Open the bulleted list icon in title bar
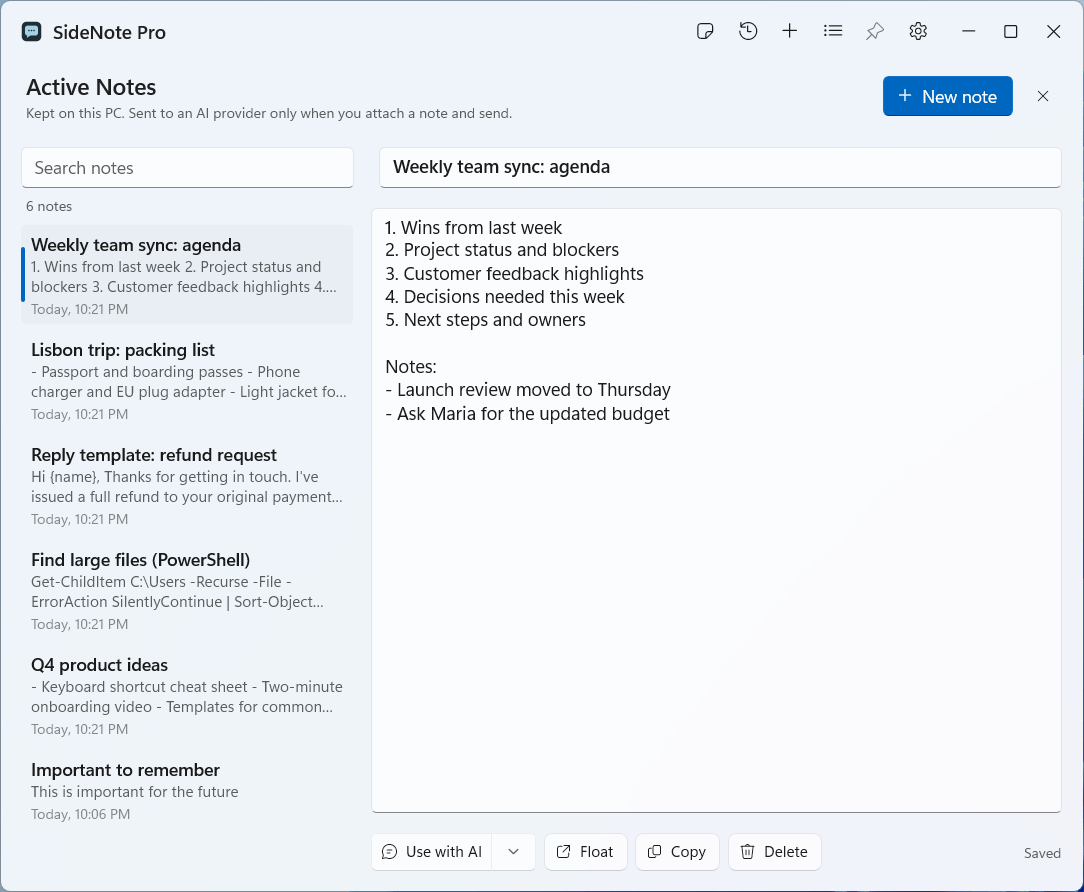 click(x=833, y=31)
